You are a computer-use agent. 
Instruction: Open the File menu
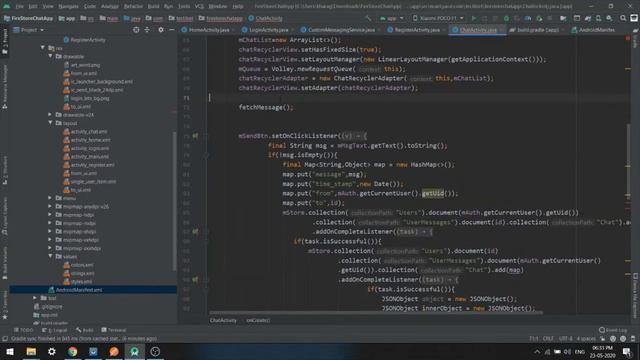point(20,7)
